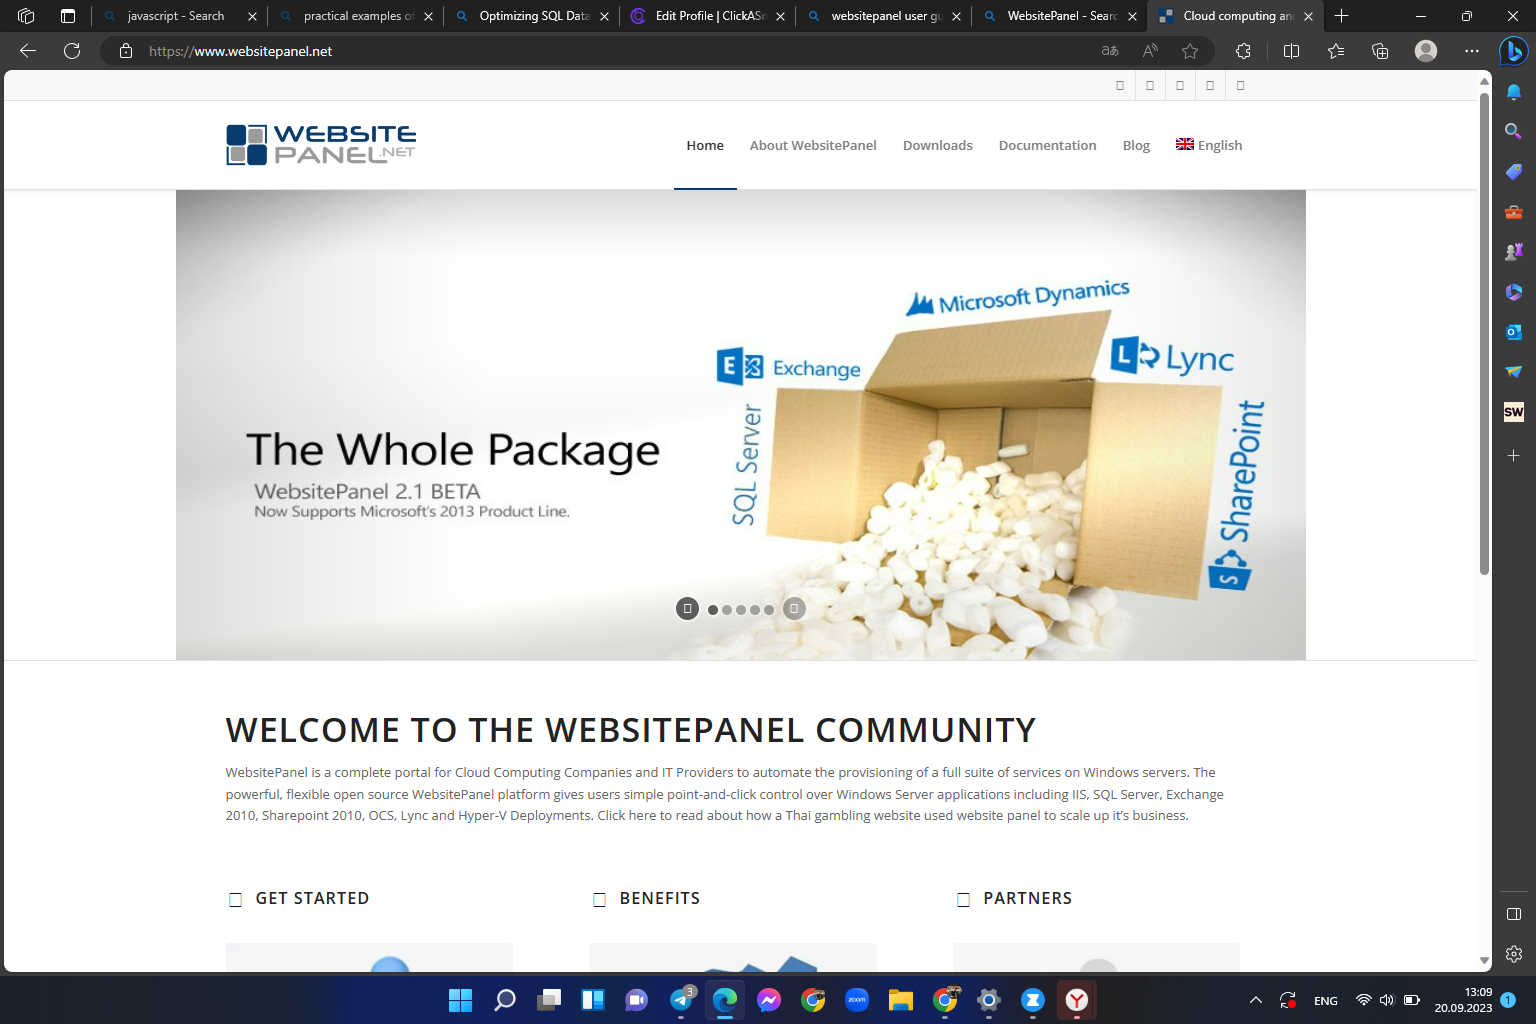Open the Settings and more menu

click(x=1472, y=51)
